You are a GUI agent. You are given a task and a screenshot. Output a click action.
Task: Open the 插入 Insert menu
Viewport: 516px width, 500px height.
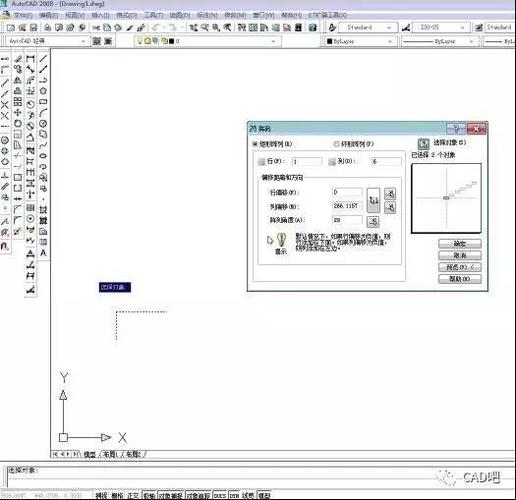click(100, 15)
